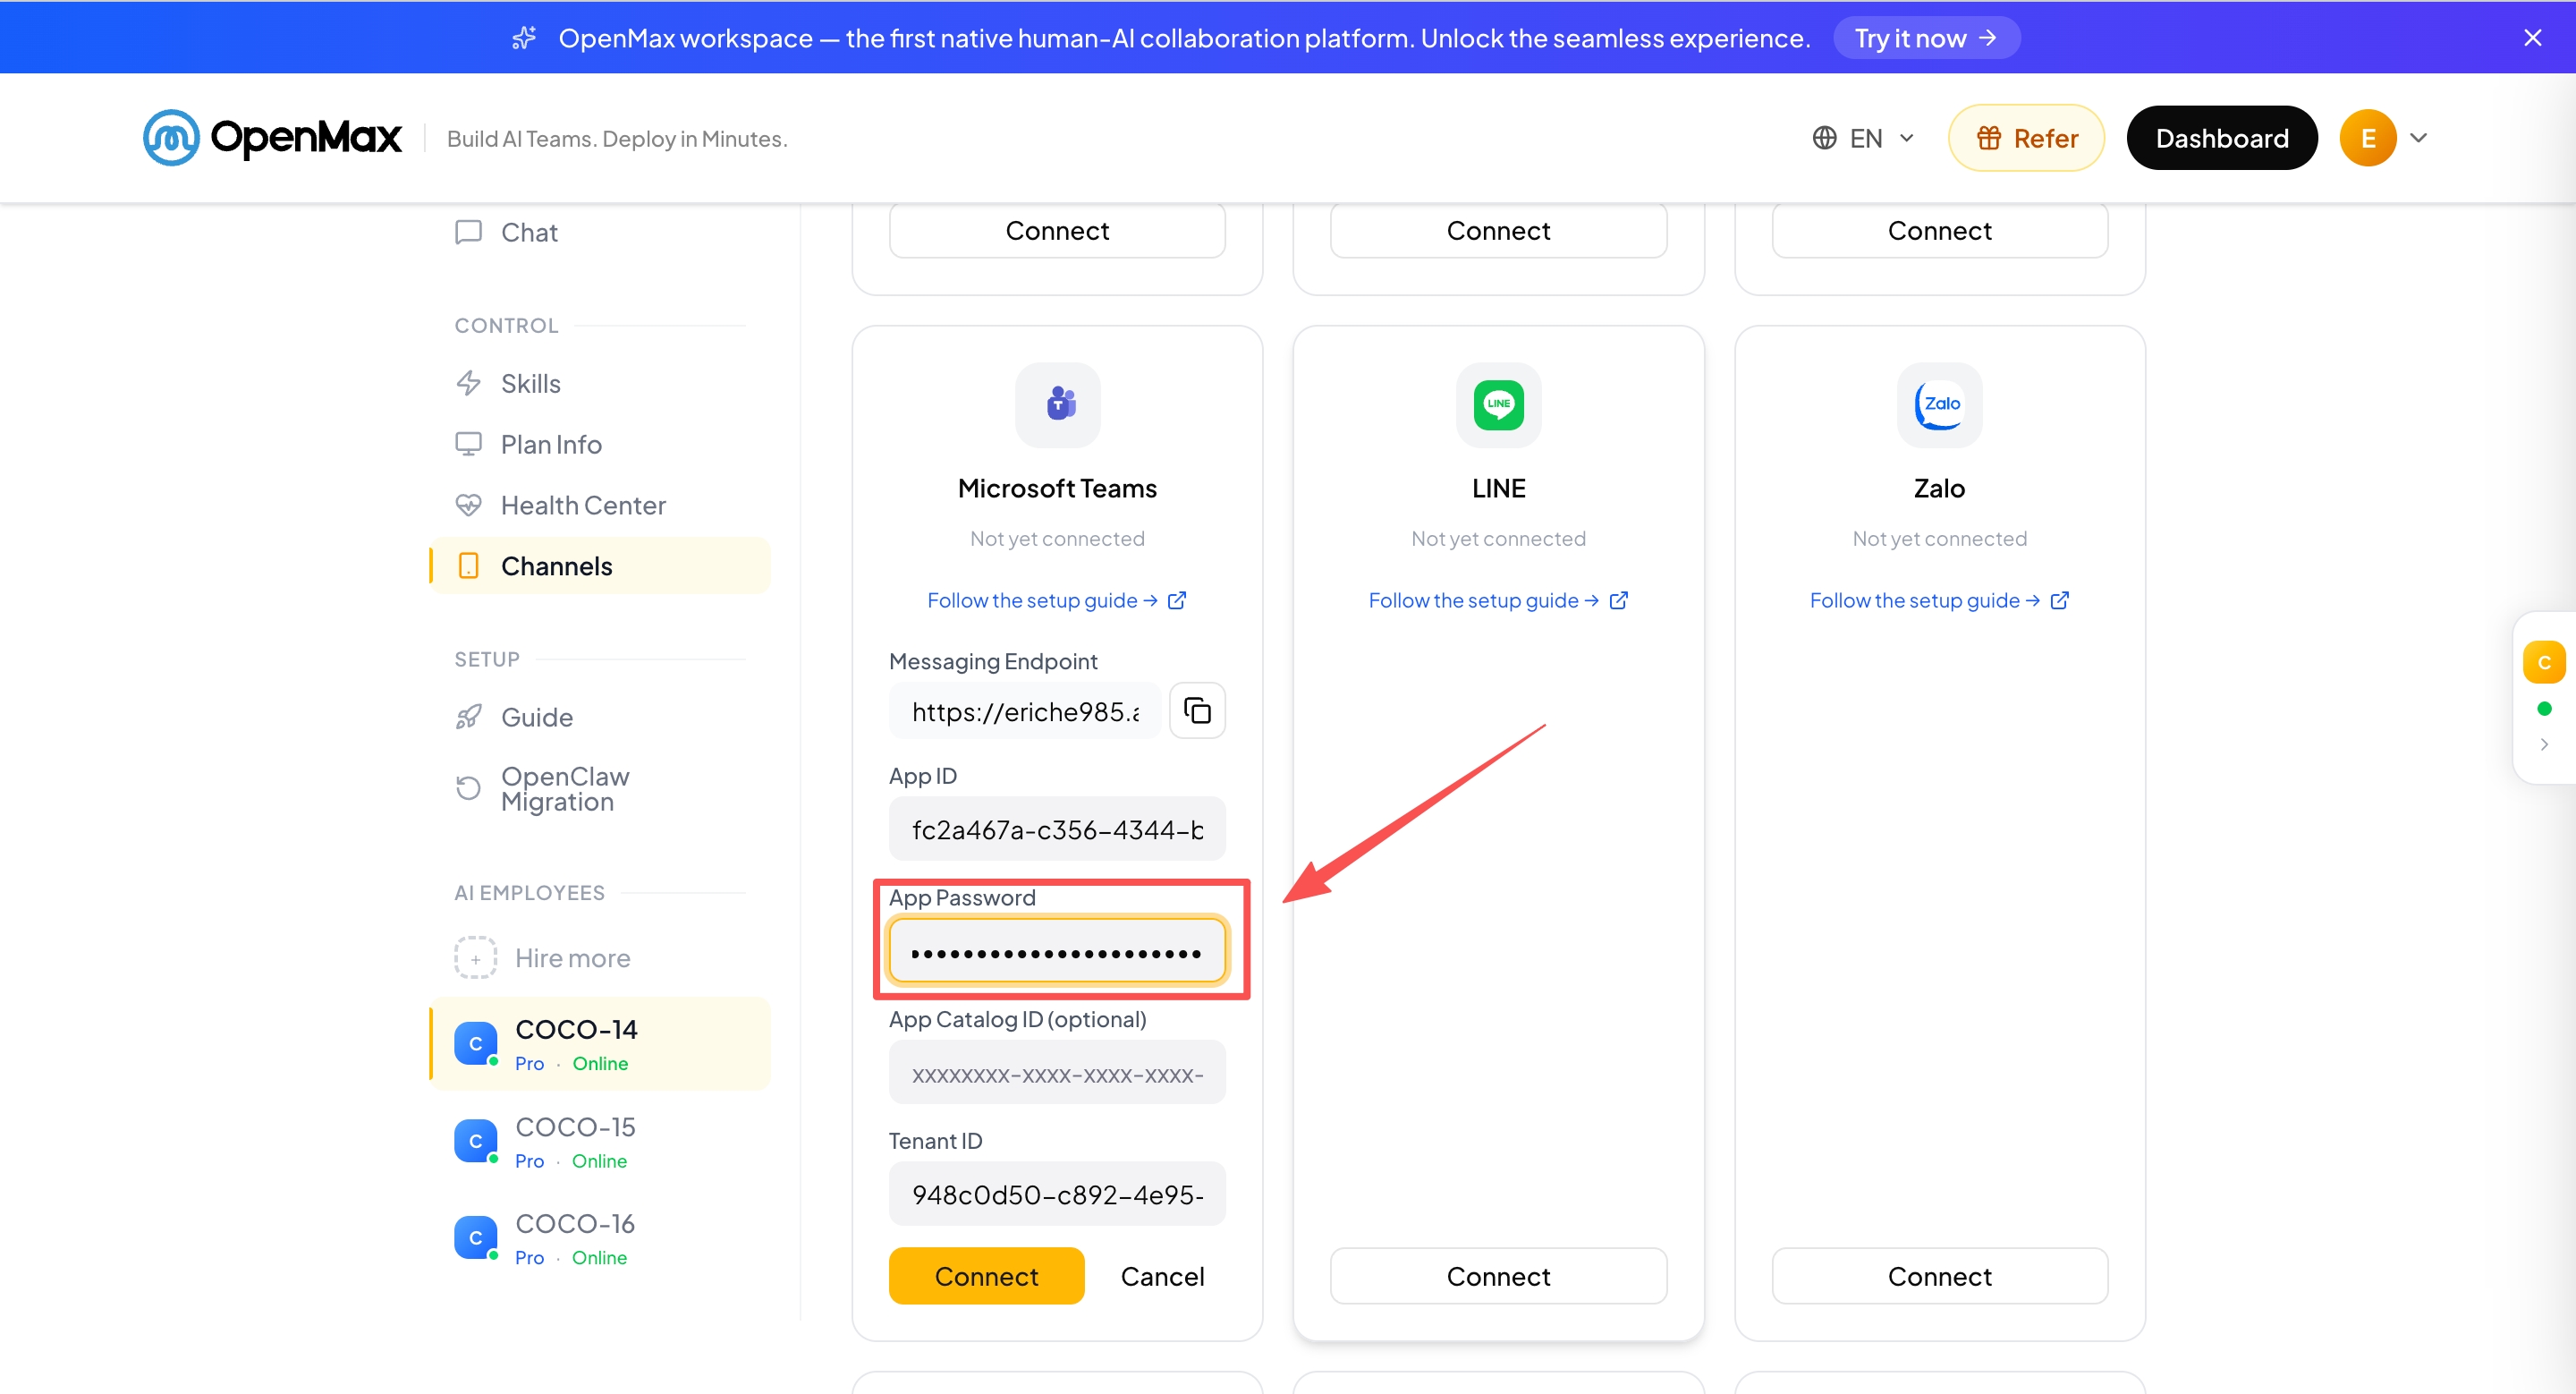Click the Guide rocket icon
This screenshot has width=2576, height=1394.
(468, 717)
